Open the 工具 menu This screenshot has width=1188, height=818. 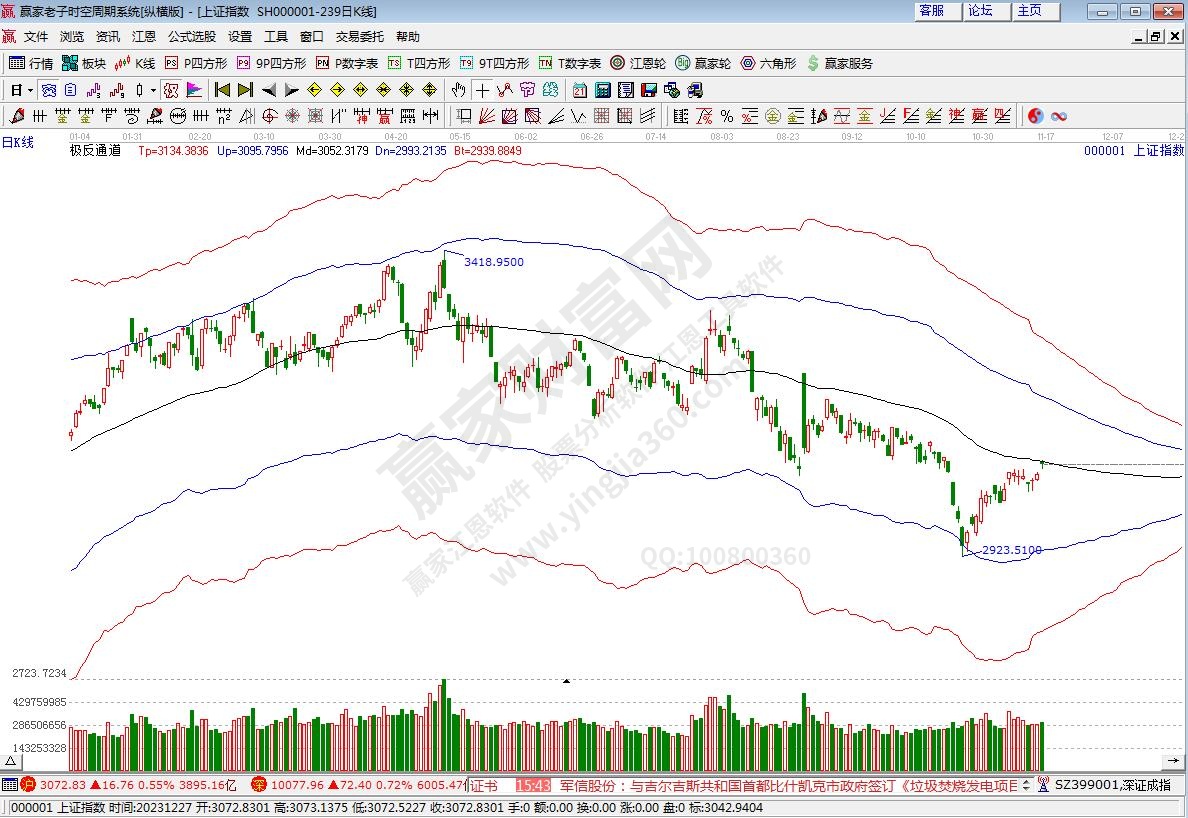(x=275, y=36)
